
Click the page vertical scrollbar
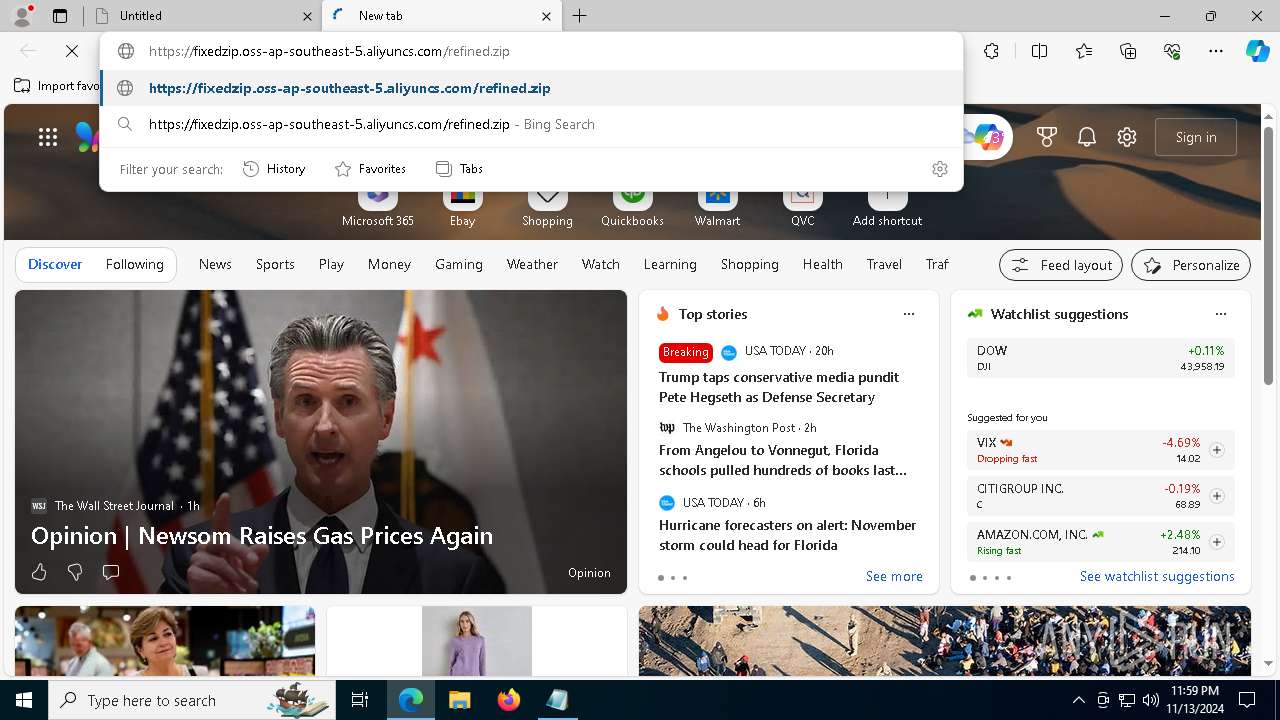1269,257
